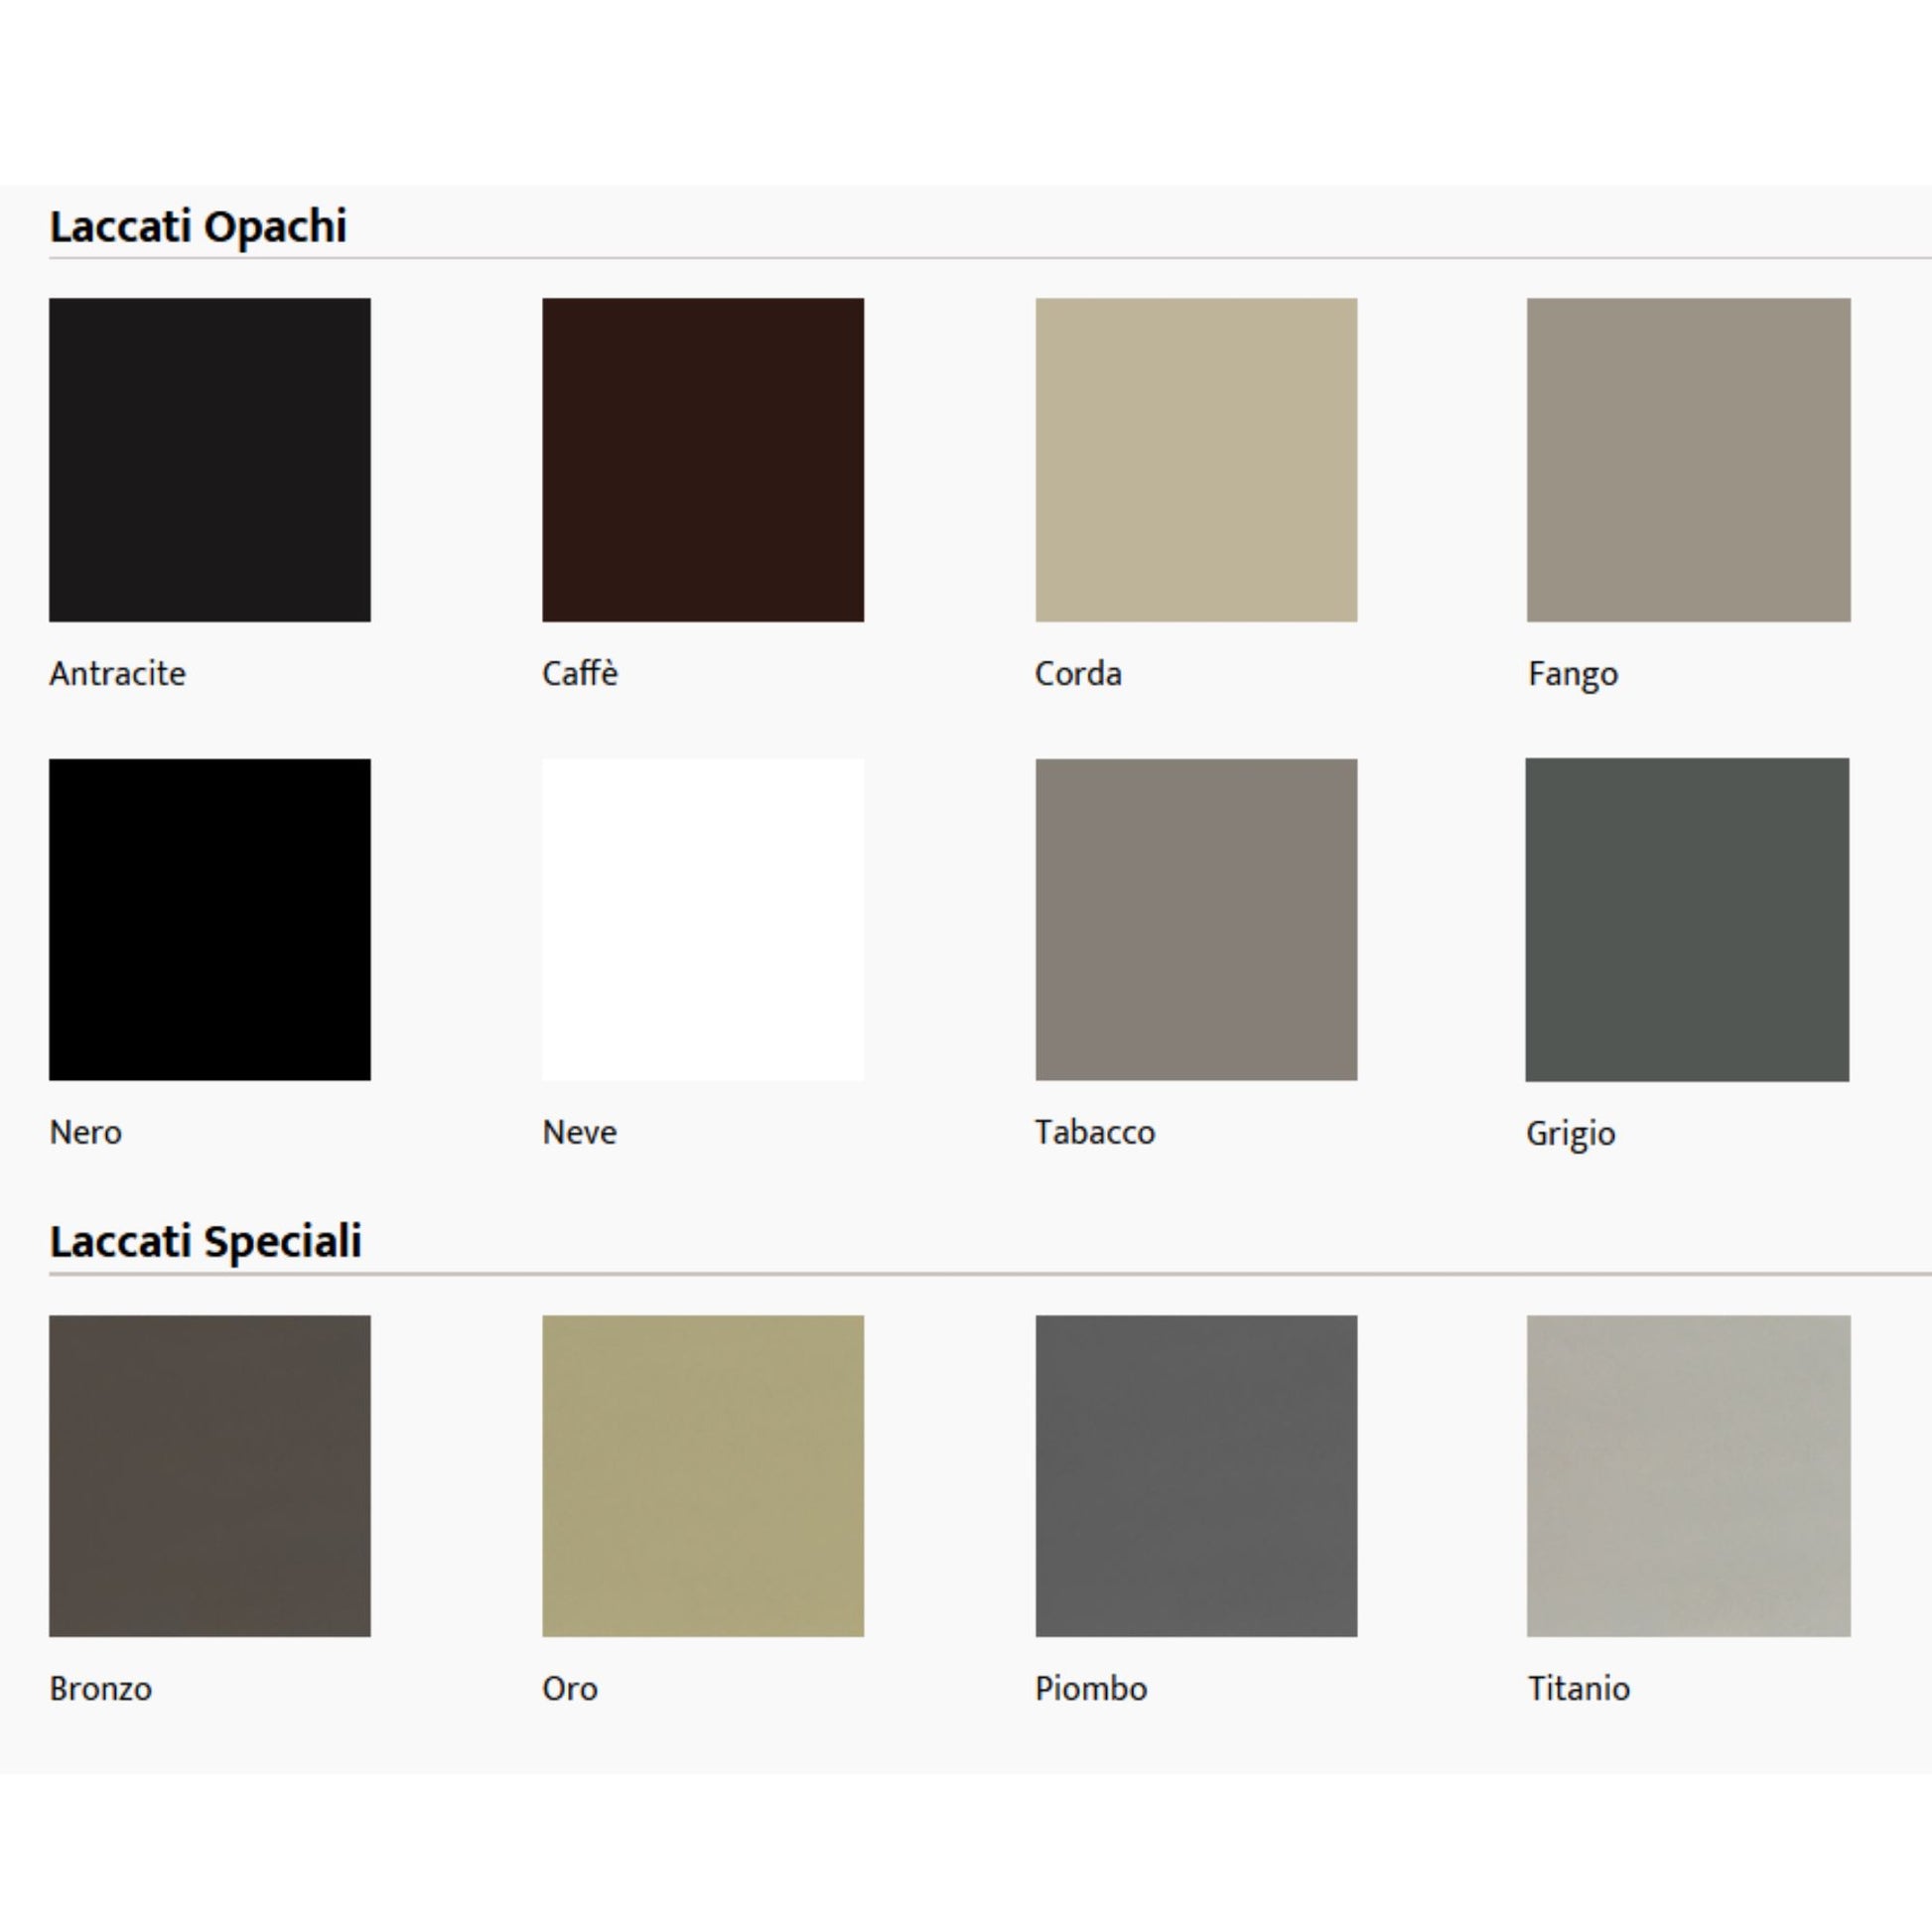Screen dimensions: 1932x1932
Task: Click the Oro text label
Action: point(569,1688)
